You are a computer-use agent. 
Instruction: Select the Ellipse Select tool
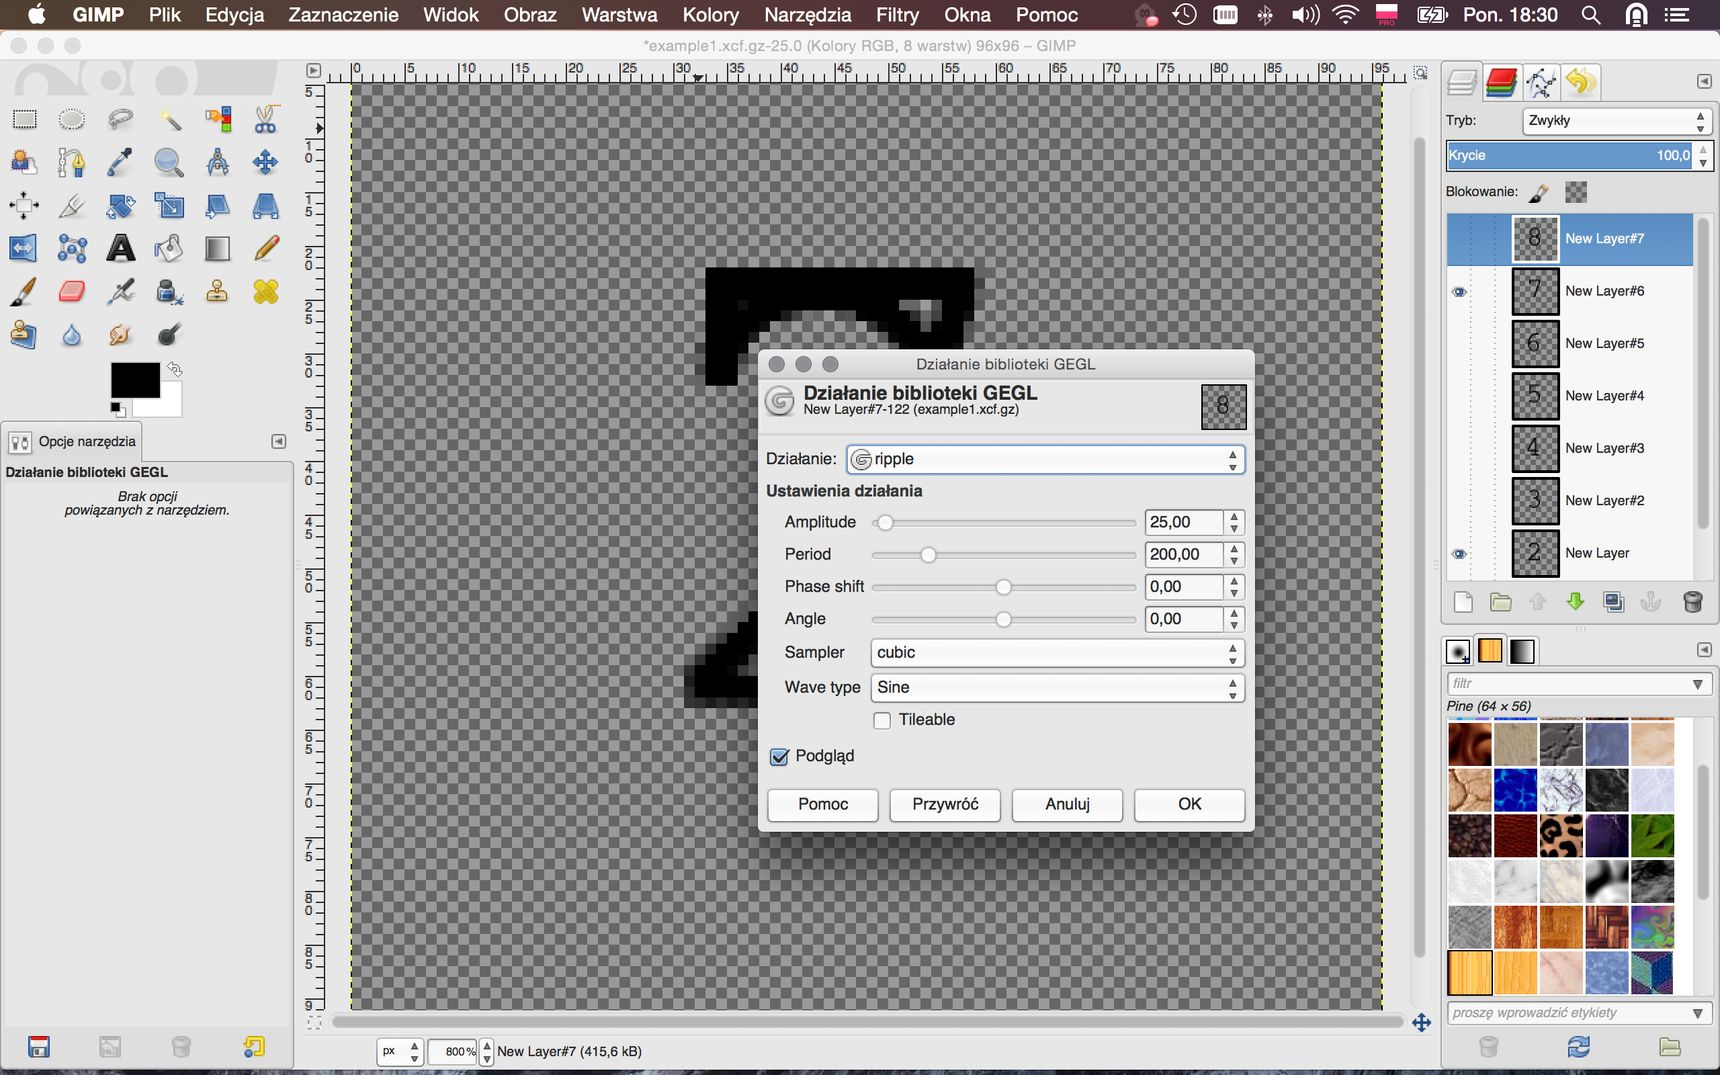pyautogui.click(x=72, y=120)
